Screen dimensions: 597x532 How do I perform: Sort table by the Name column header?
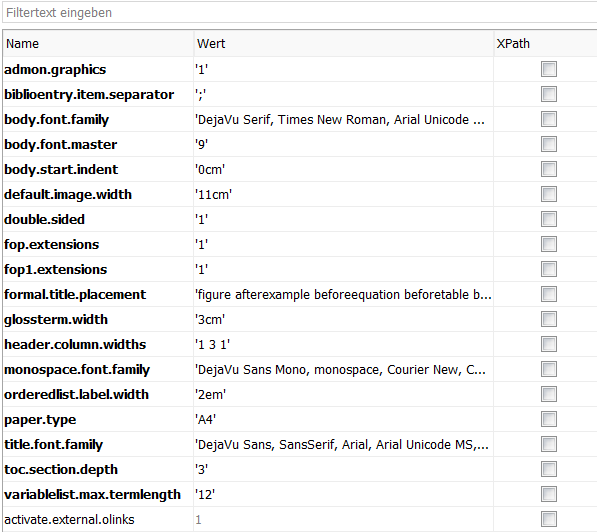(98, 43)
